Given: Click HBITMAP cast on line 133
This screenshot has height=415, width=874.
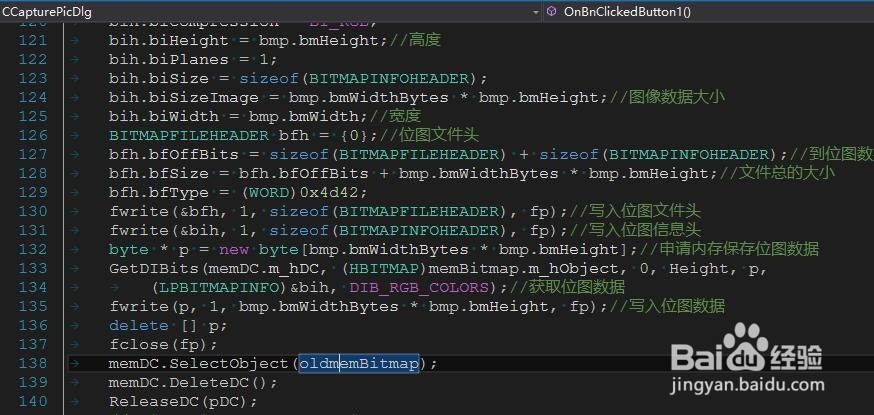Looking at the screenshot, I should coord(384,268).
